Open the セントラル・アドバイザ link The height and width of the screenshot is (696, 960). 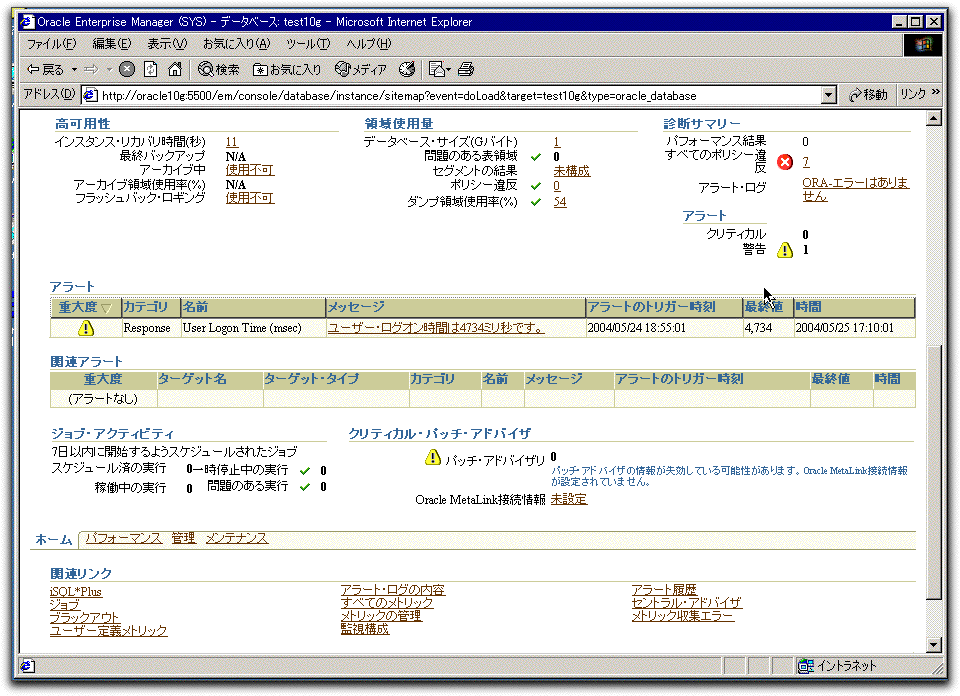point(686,602)
